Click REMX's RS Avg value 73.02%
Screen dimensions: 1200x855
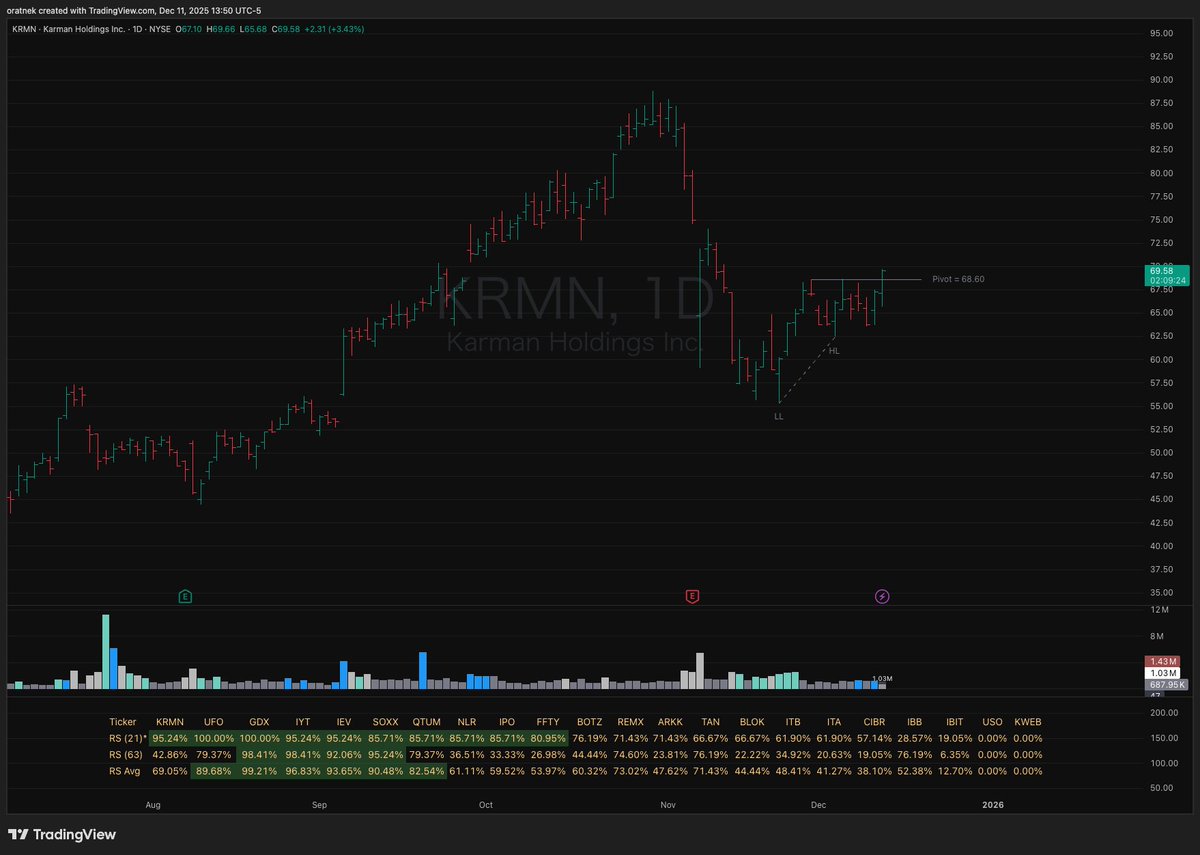coord(630,770)
